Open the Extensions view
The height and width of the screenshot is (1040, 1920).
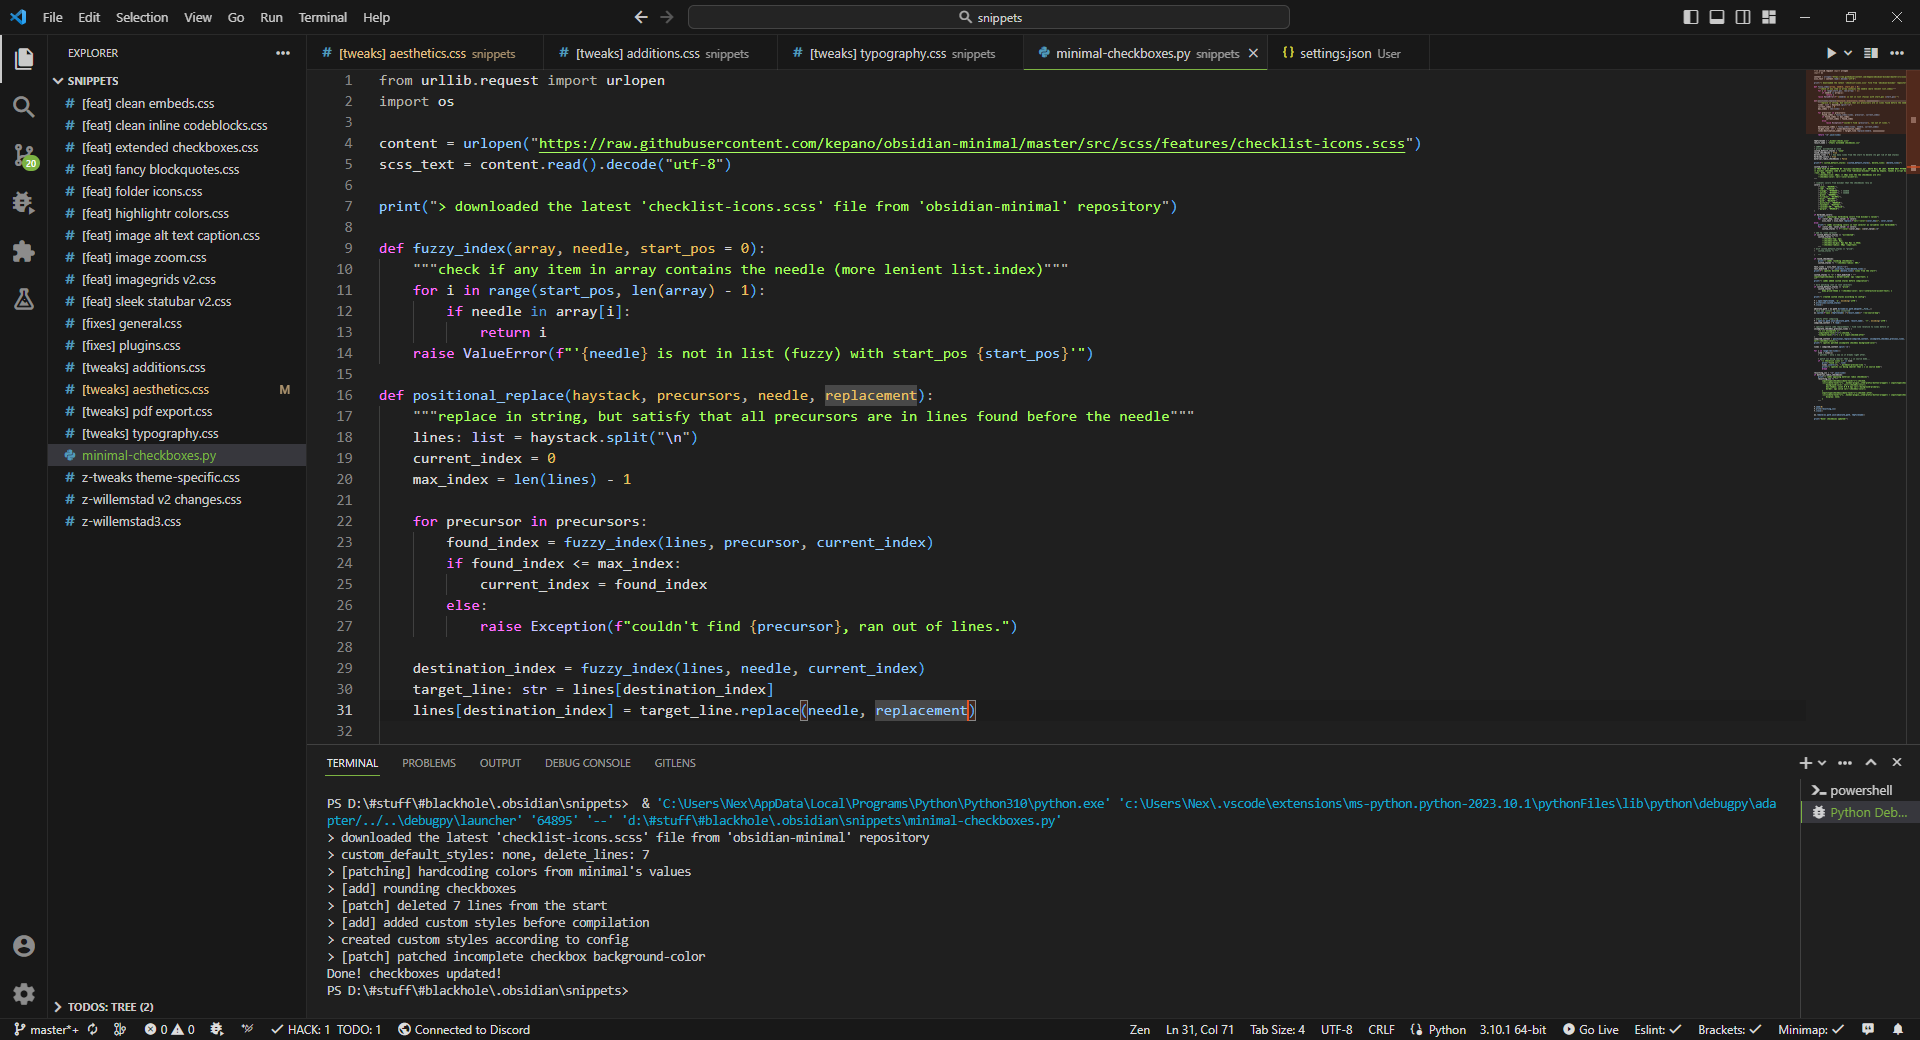[24, 251]
